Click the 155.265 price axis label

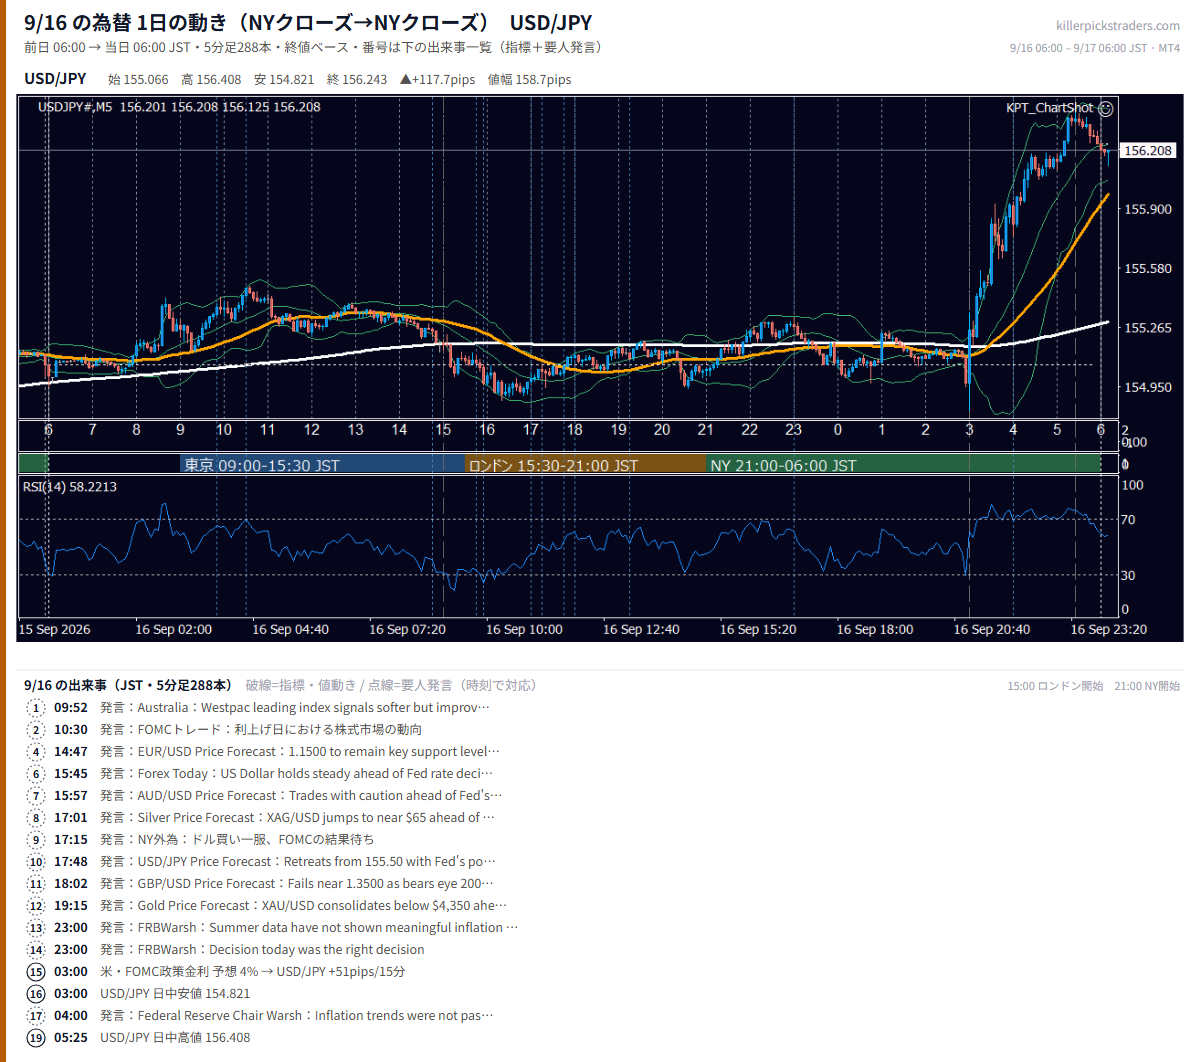point(1148,328)
